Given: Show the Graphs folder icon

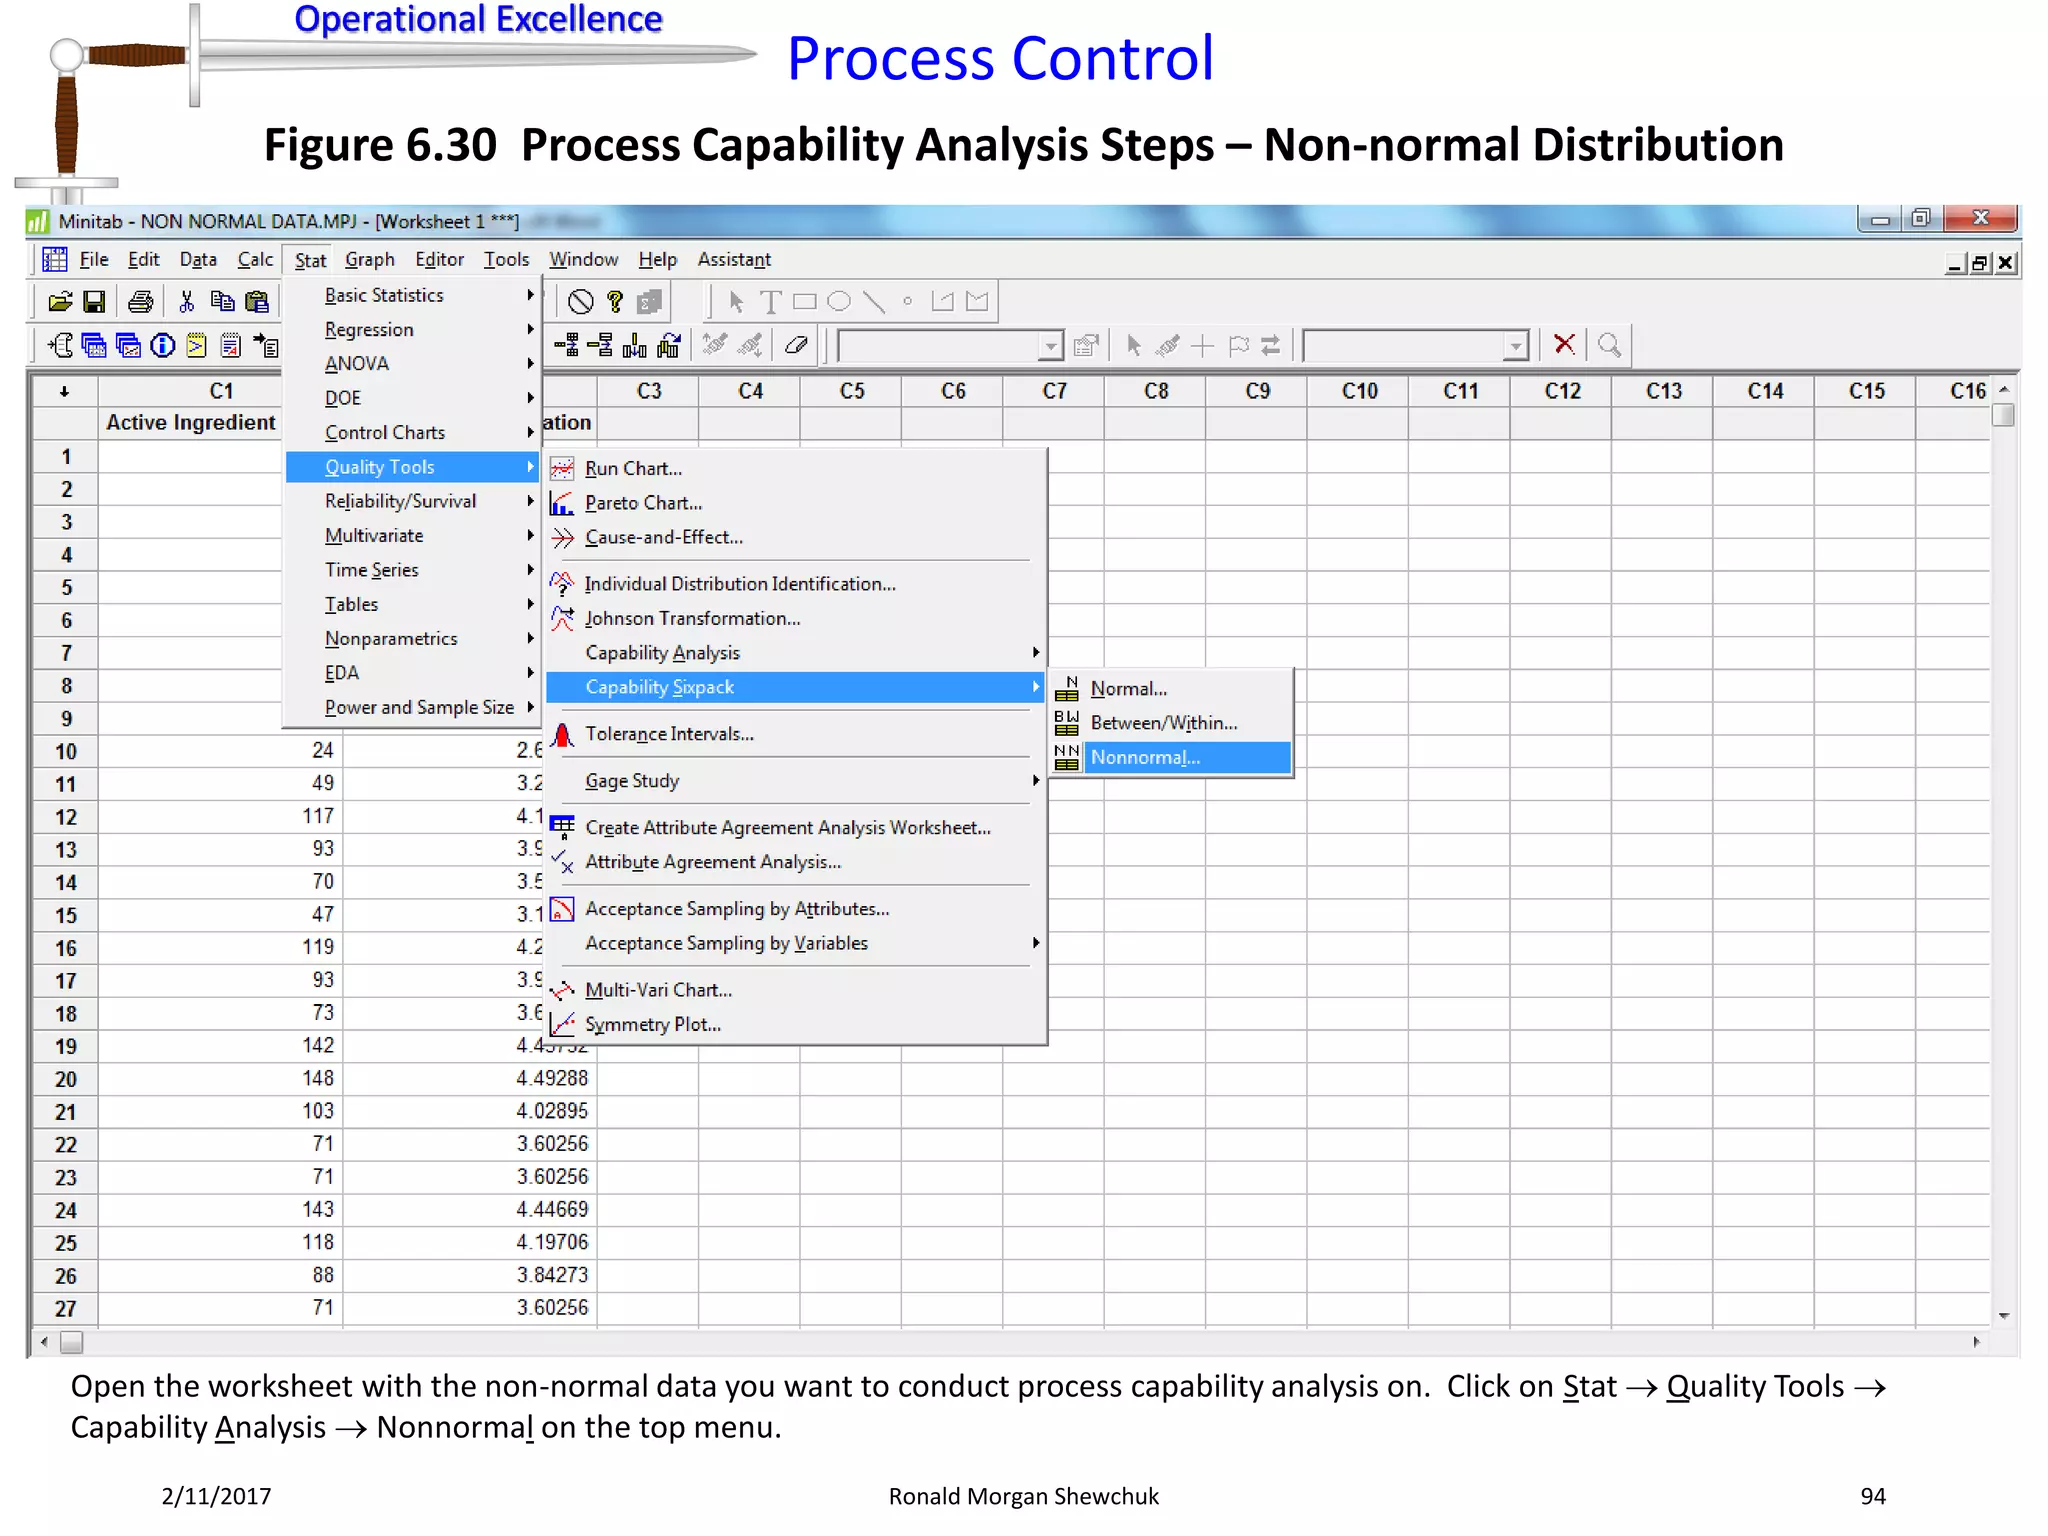Looking at the screenshot, I should coord(128,345).
